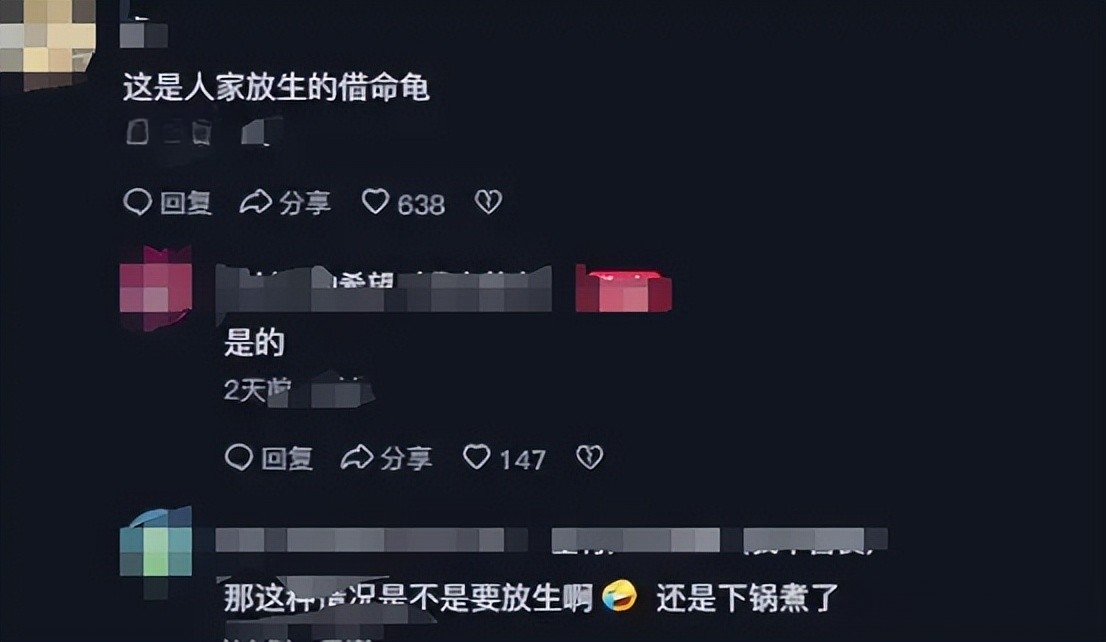Open the blurred username above 是的
1106x642 pixels.
tap(384, 289)
